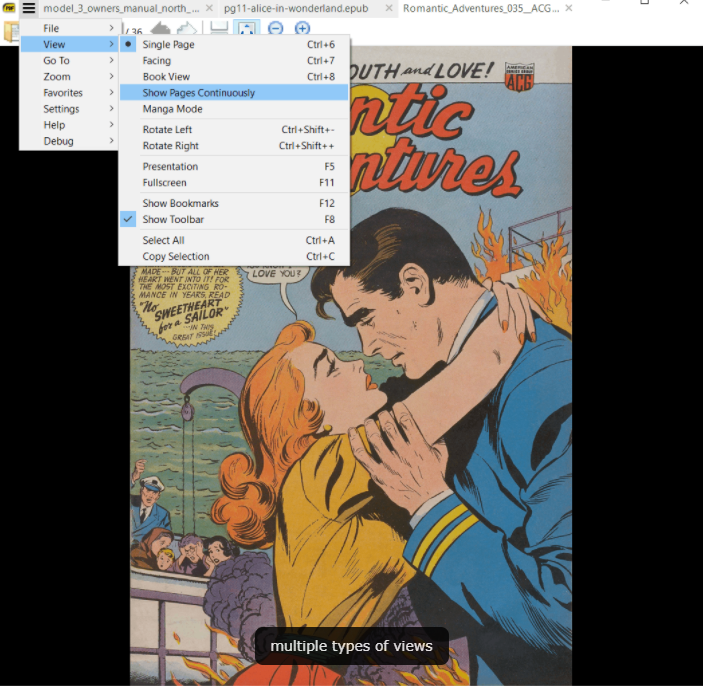Select Book View mode
Image resolution: width=703 pixels, height=686 pixels.
(x=234, y=77)
